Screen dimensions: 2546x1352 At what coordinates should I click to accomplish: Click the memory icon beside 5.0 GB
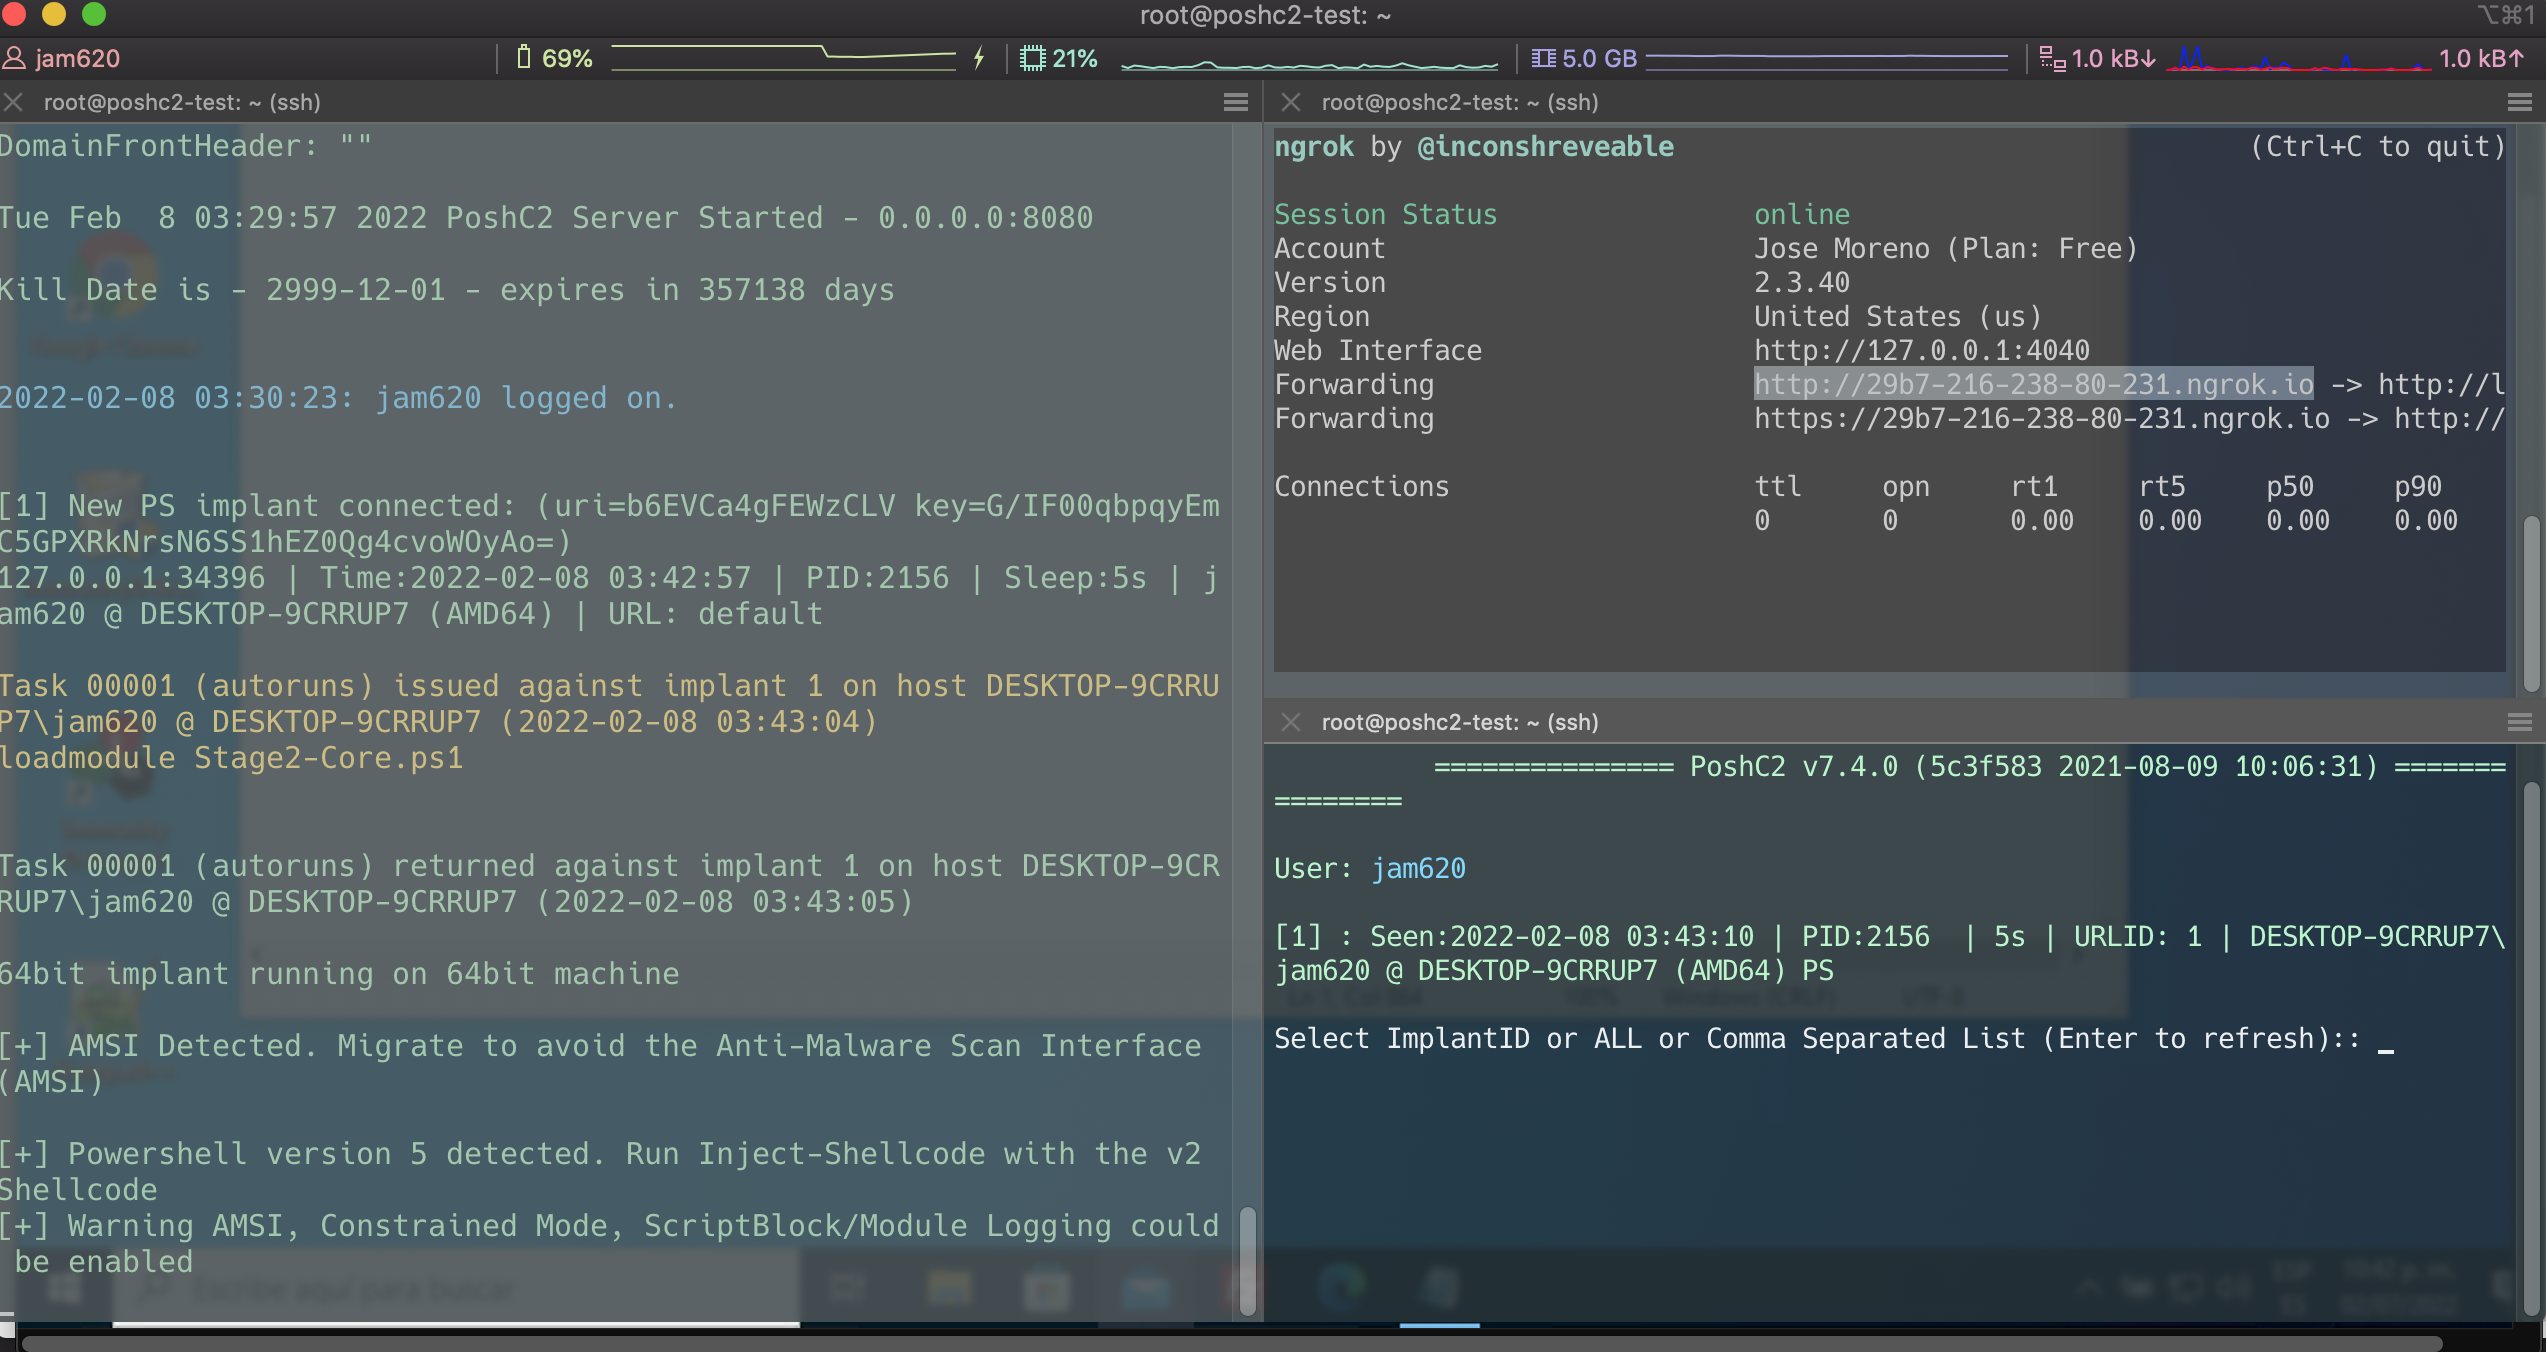coord(1543,58)
